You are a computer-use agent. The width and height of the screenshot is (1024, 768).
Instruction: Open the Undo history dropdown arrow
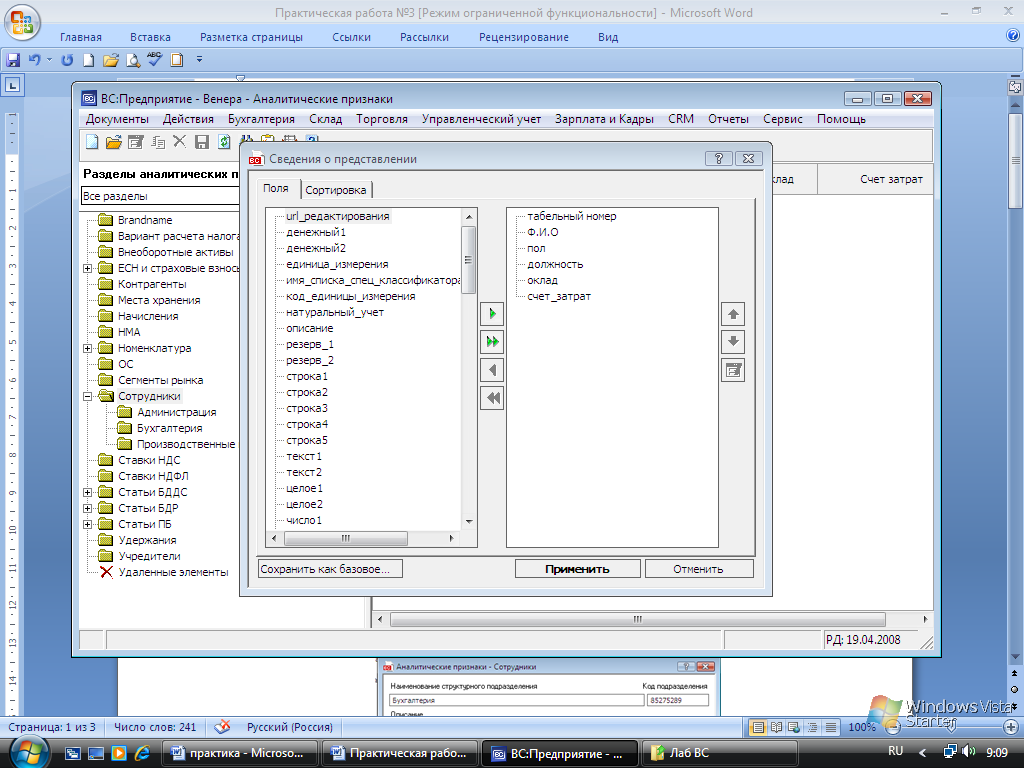50,60
